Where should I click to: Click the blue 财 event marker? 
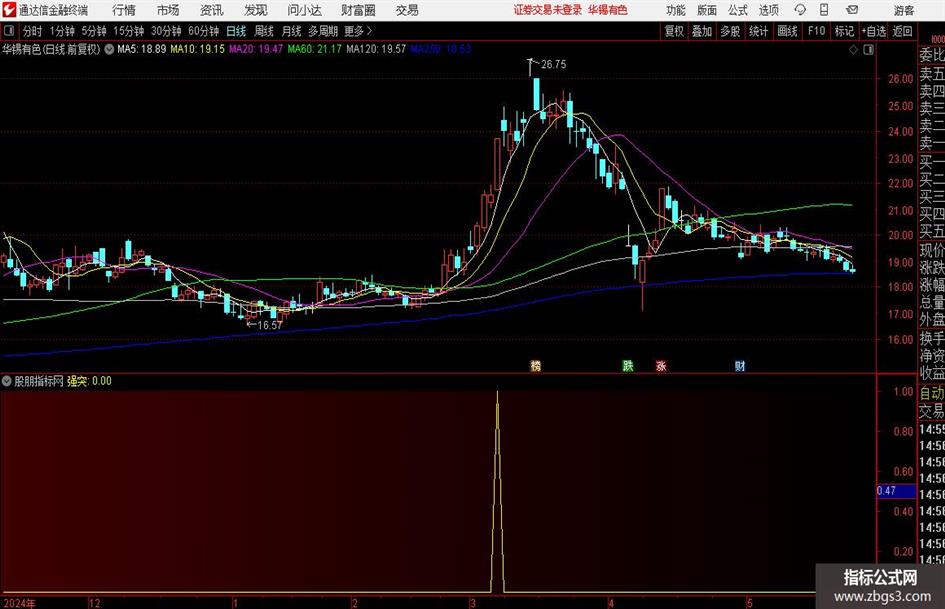point(739,365)
